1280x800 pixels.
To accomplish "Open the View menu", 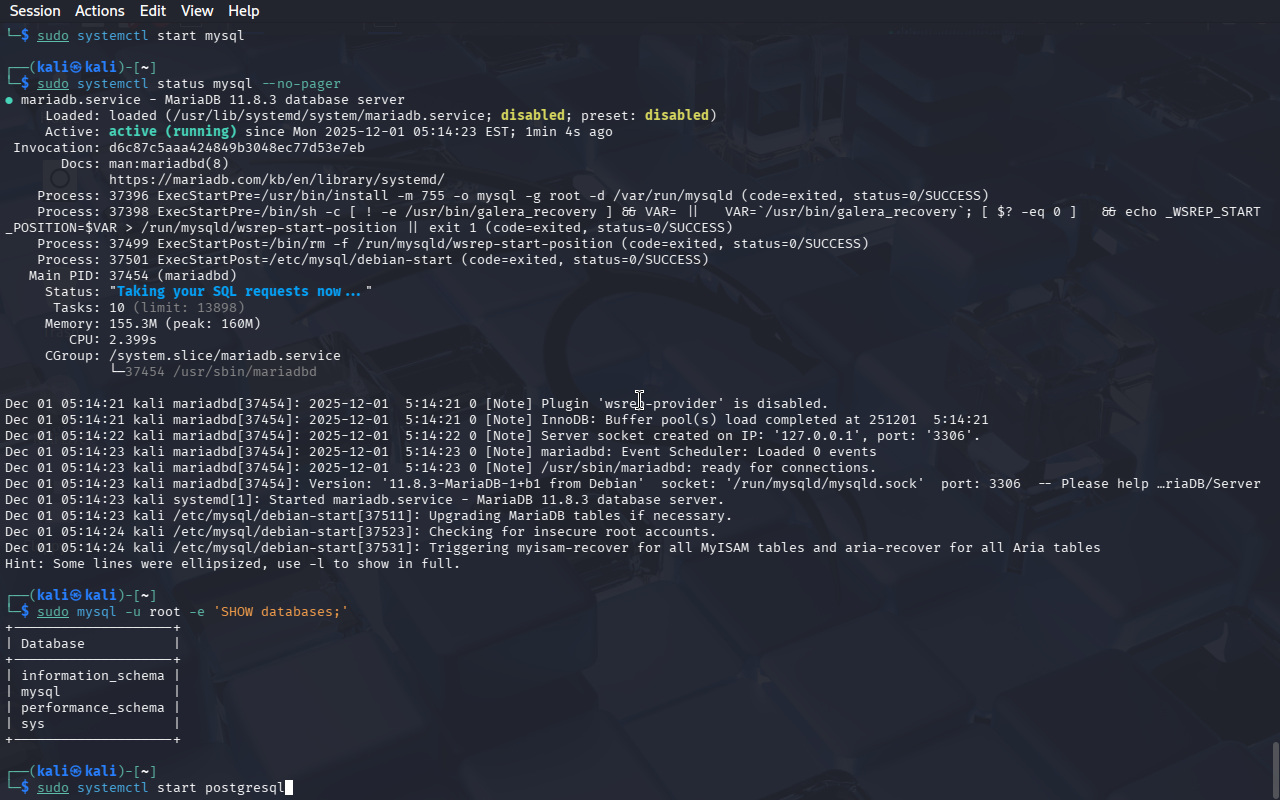I will (197, 11).
